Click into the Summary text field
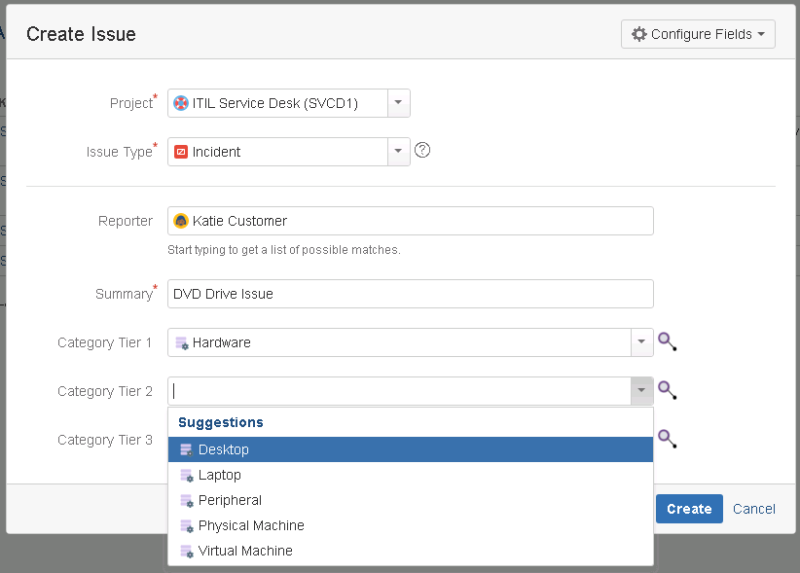 click(410, 294)
